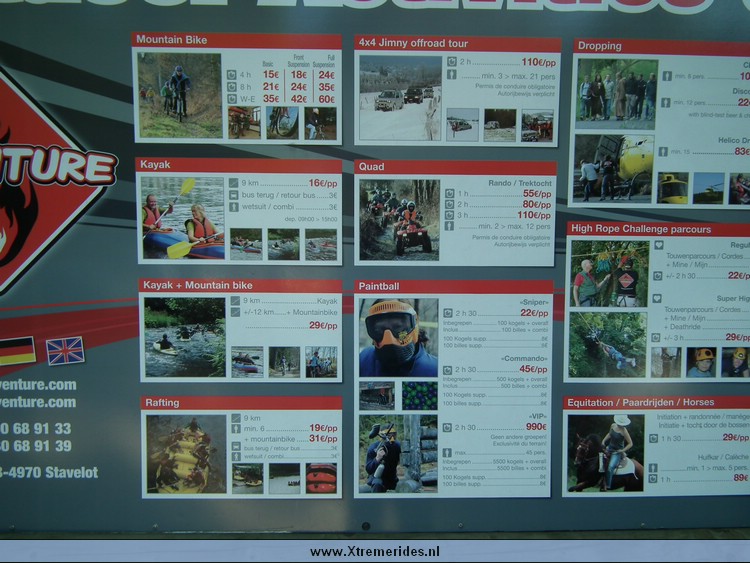Click the clock icon beside High Rope +/- 2 h 30

click(658, 276)
